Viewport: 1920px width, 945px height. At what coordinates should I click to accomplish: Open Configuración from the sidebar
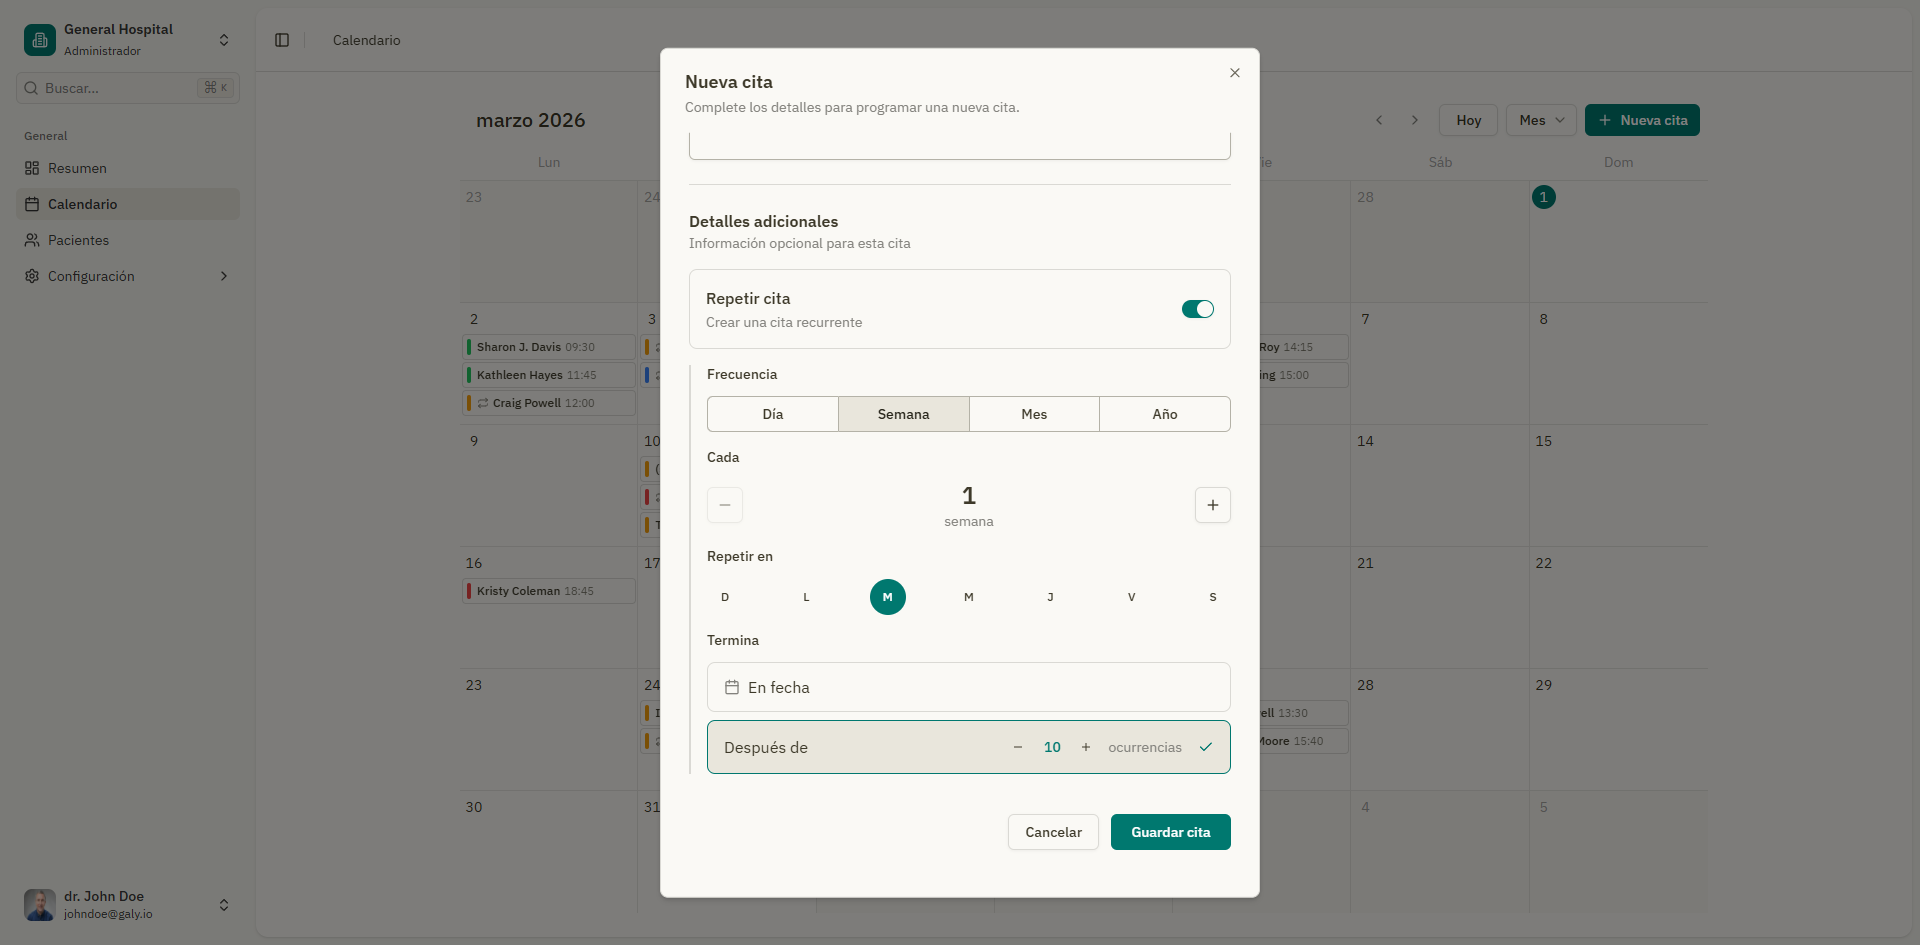[90, 276]
